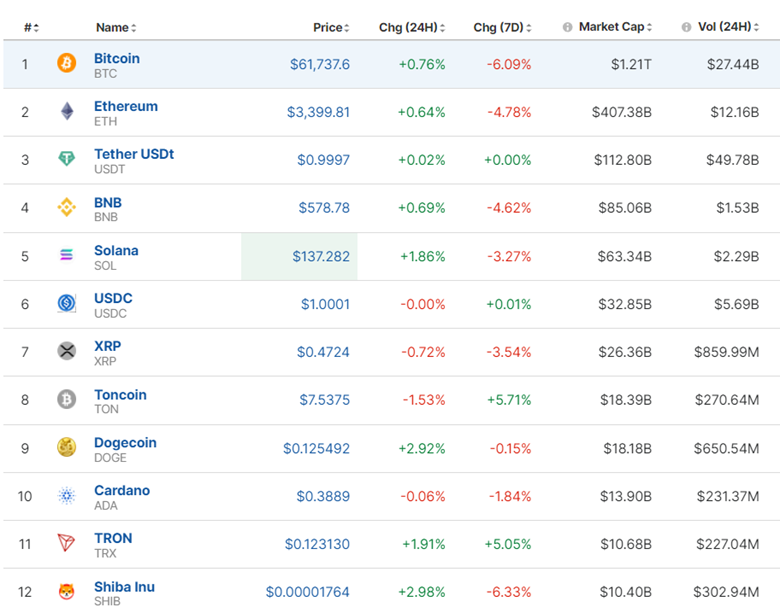Open the Ethereum coin page link

(x=126, y=106)
